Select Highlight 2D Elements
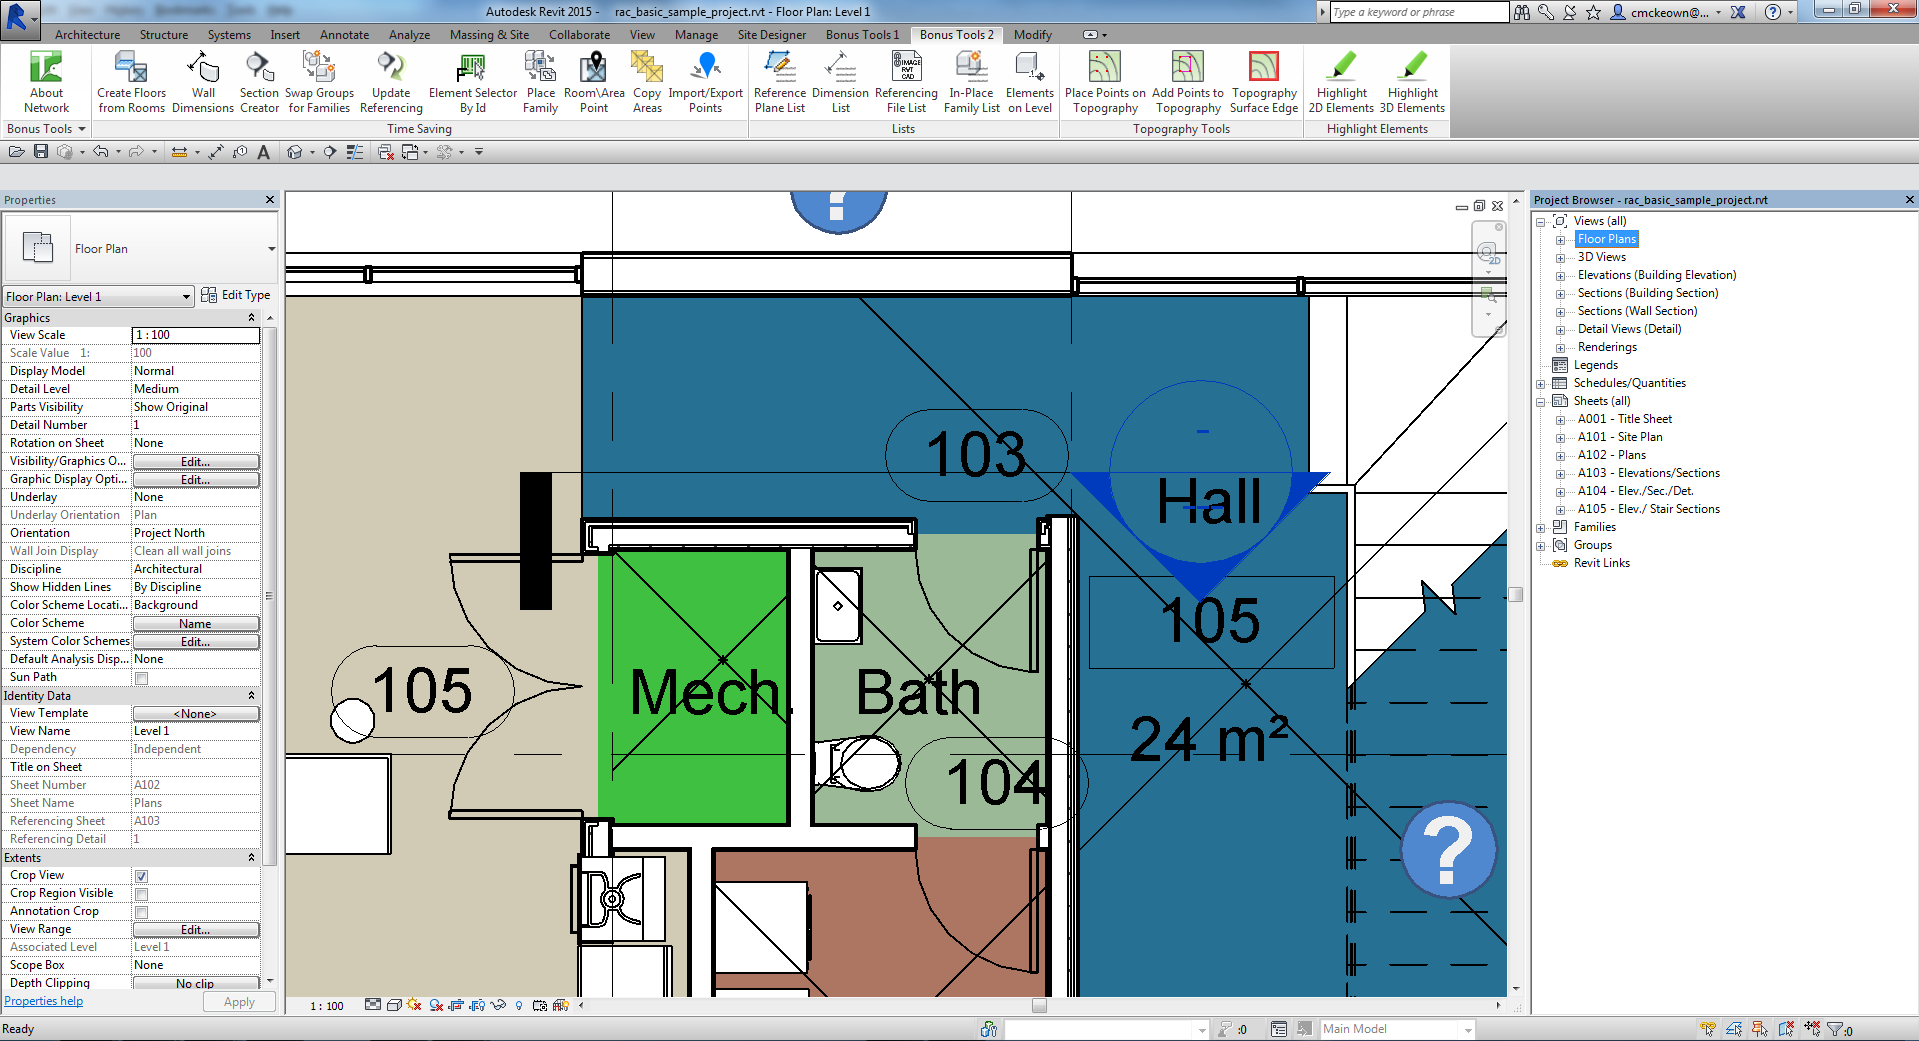This screenshot has width=1919, height=1041. [1340, 80]
